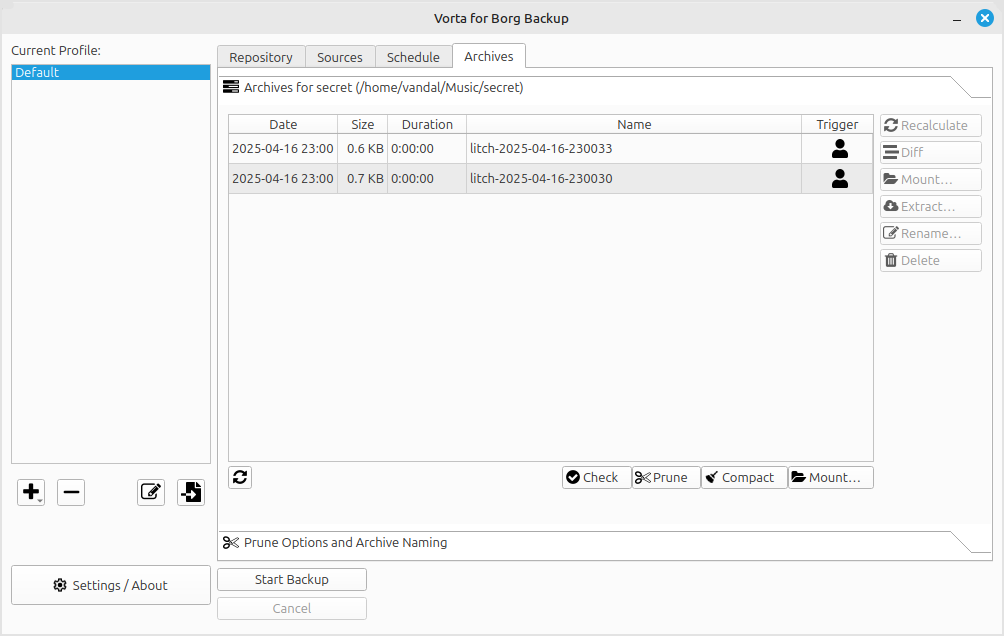Select the archive litch-2025-04-16-230033 row
Screen dimensions: 1004x636
(x=540, y=149)
